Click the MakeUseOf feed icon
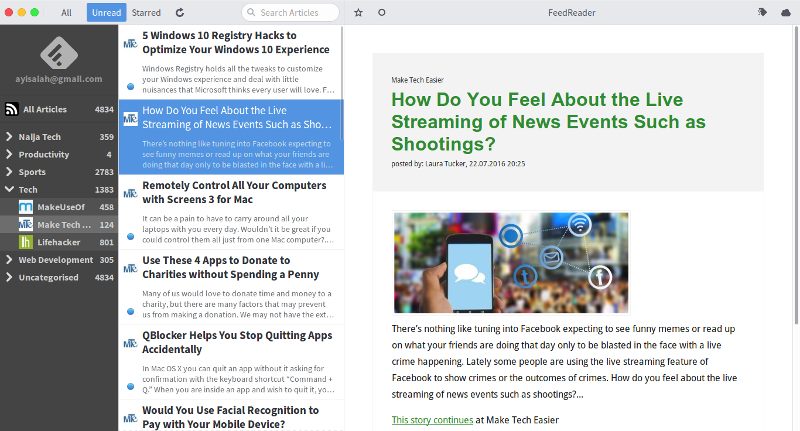 coord(26,207)
